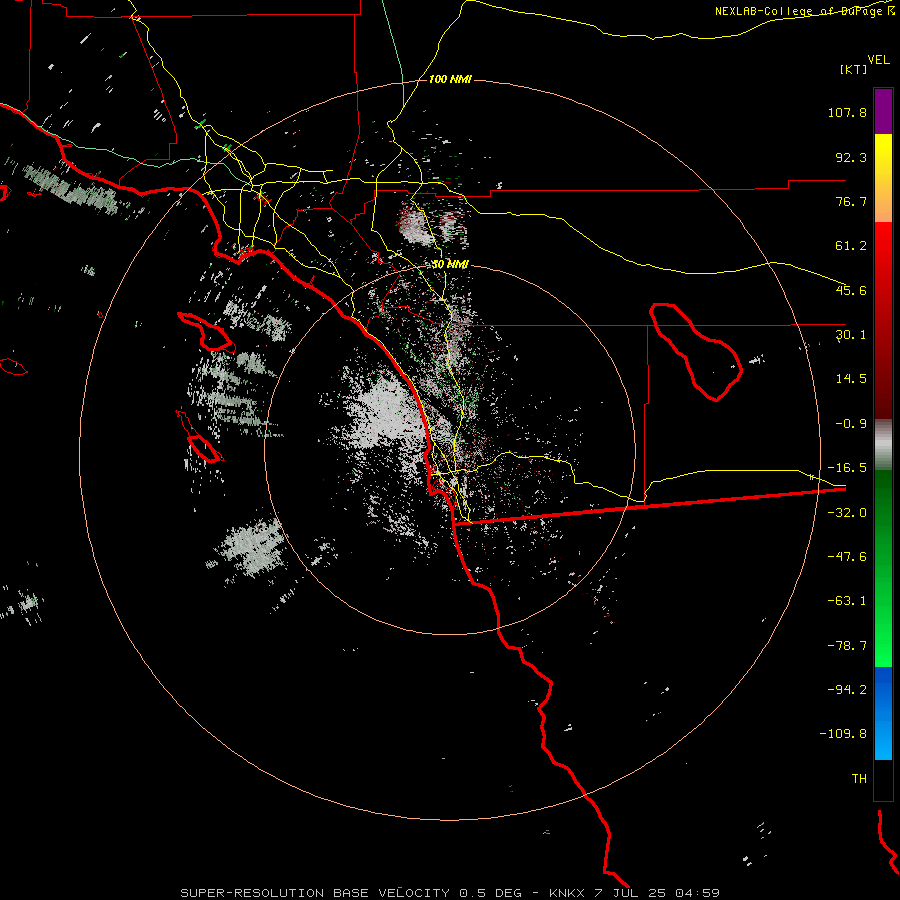The image size is (900, 900).
Task: Click the -32.0 legend value
Action: (x=847, y=513)
